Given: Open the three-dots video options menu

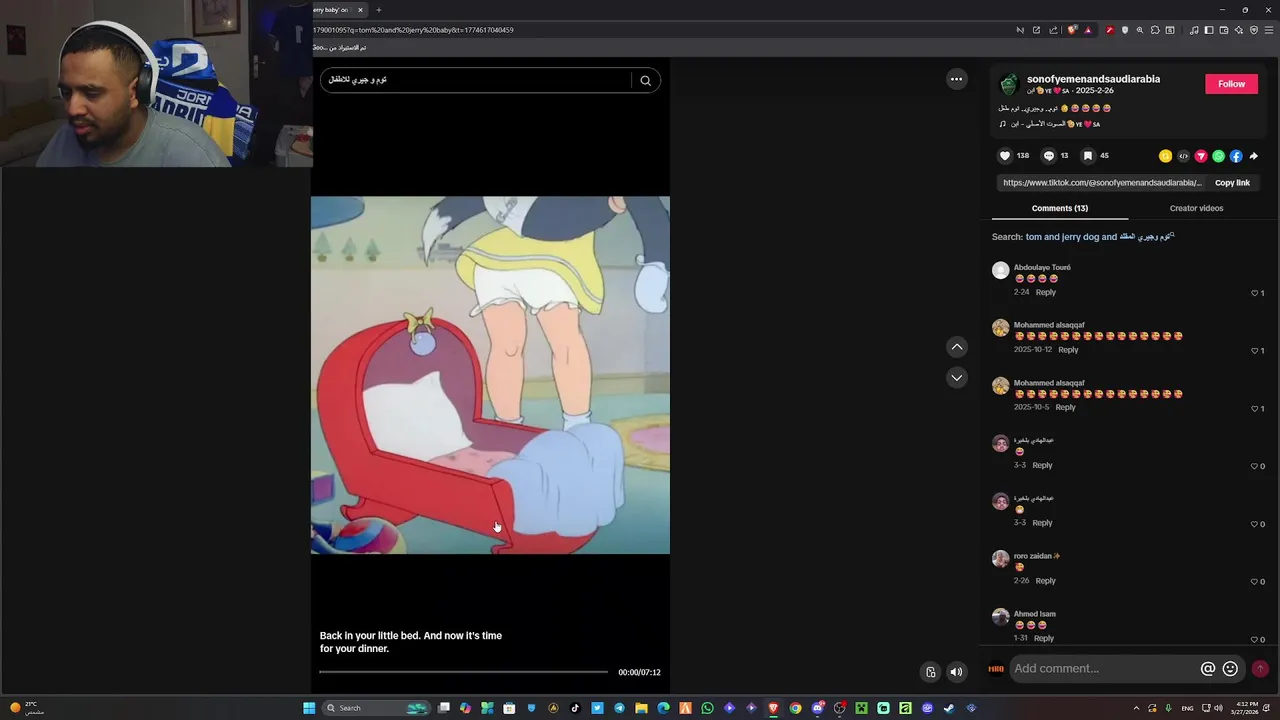Looking at the screenshot, I should pos(957,79).
